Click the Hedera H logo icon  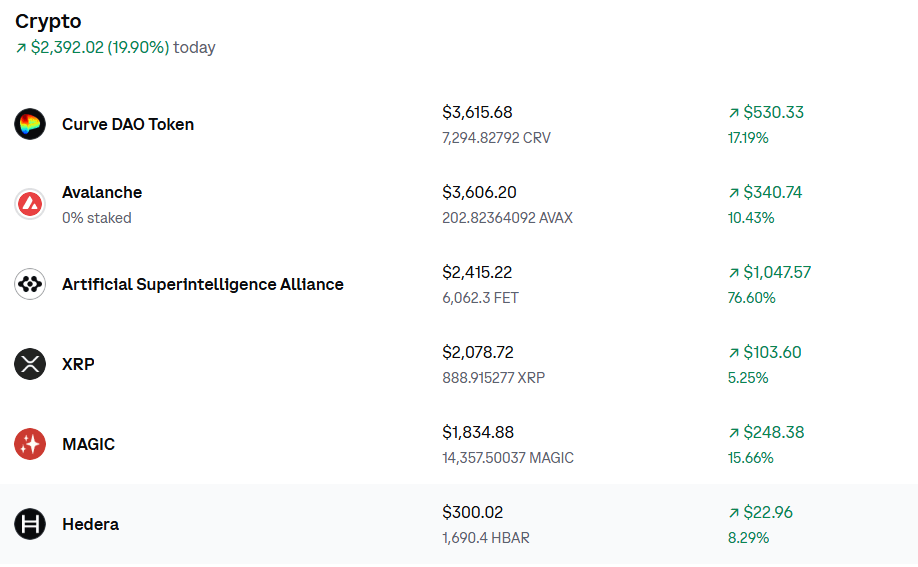[30, 524]
